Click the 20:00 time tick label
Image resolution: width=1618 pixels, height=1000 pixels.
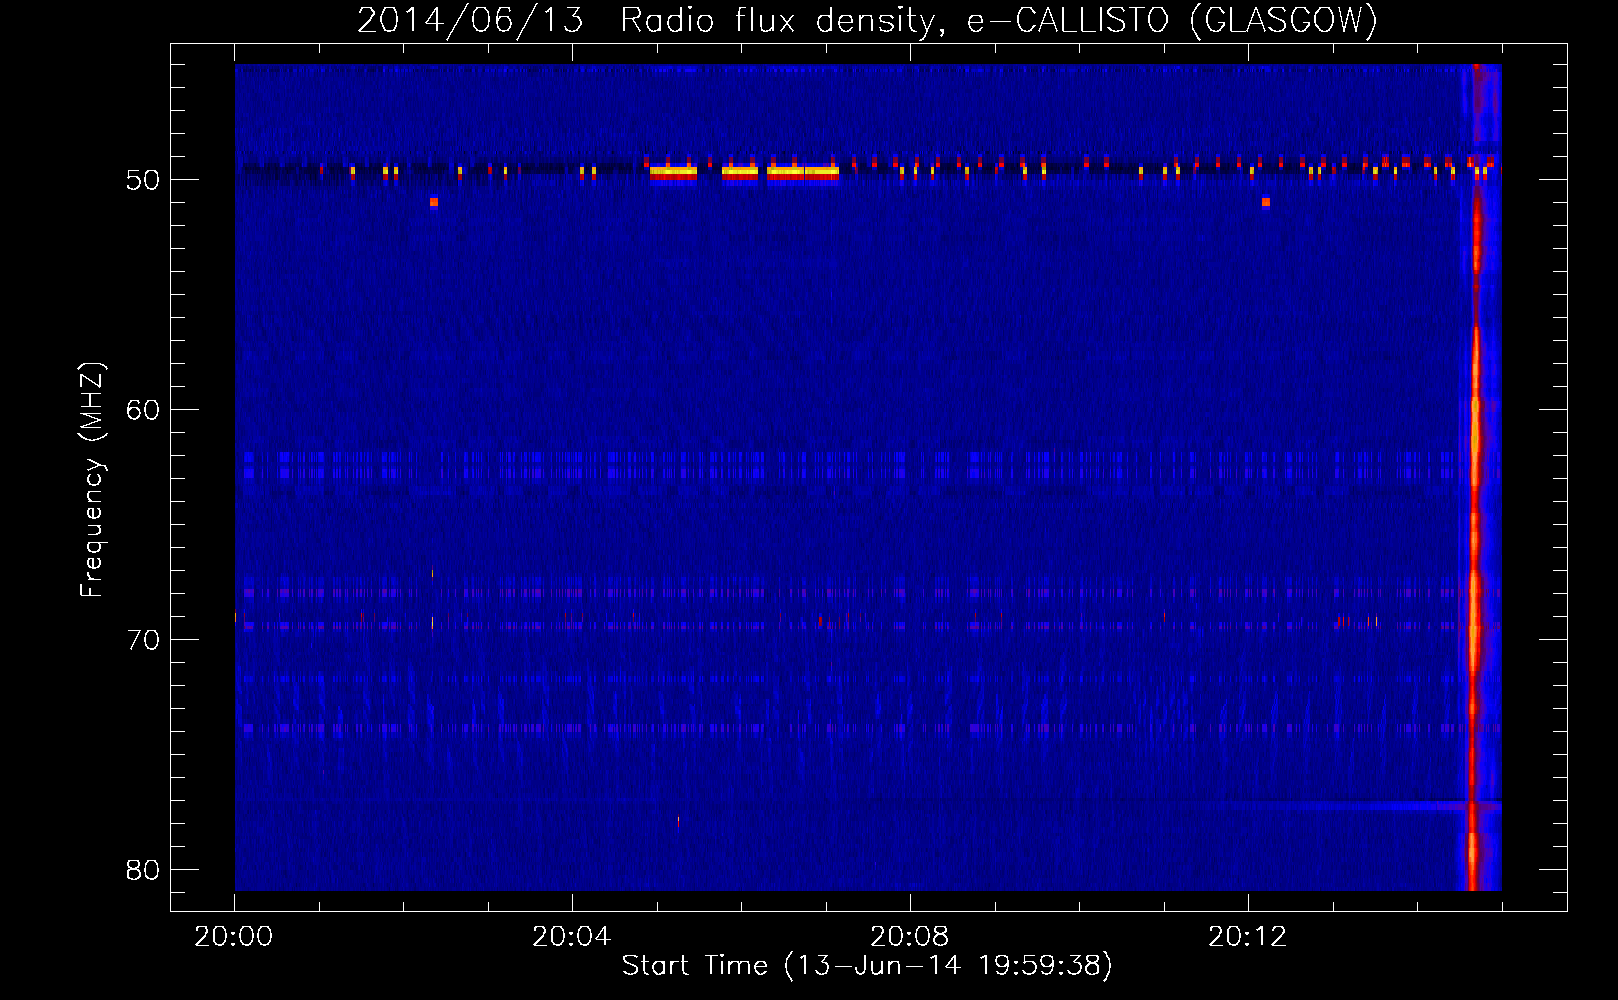234,937
